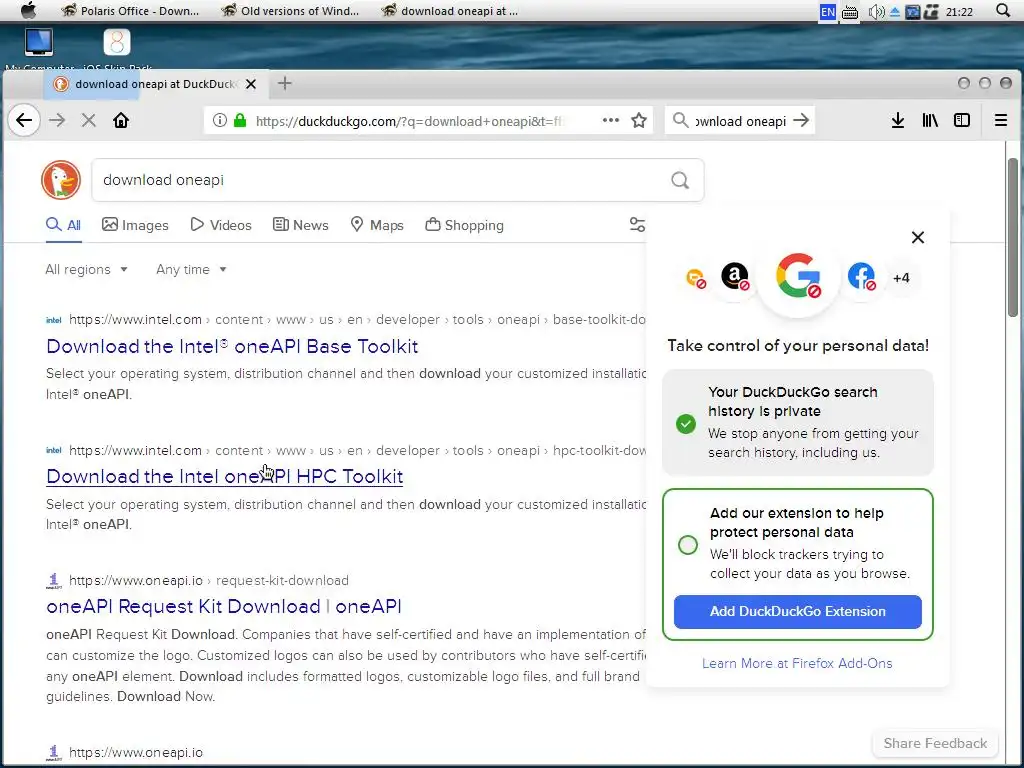
Task: Open oneAPI Request Kit Download result
Action: 223,606
